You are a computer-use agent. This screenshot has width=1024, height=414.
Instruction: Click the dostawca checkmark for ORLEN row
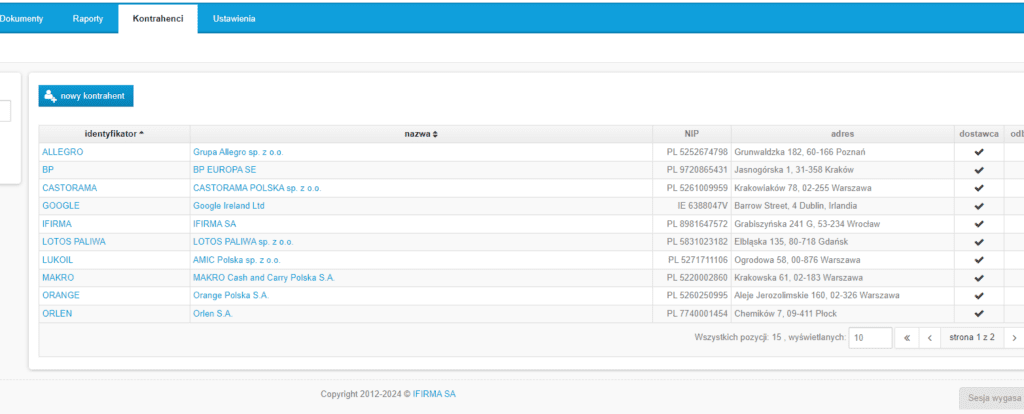pos(979,314)
